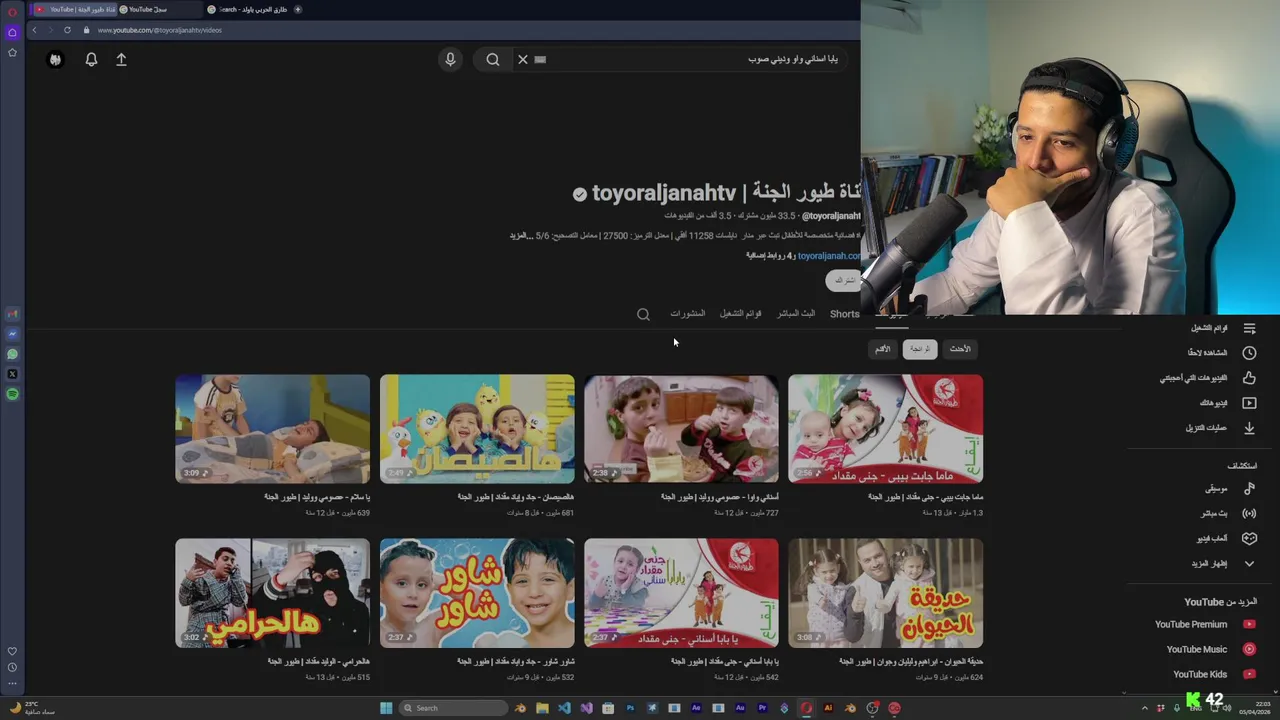The image size is (1280, 720).
Task: Open Illustrator from the taskbar
Action: tap(828, 708)
